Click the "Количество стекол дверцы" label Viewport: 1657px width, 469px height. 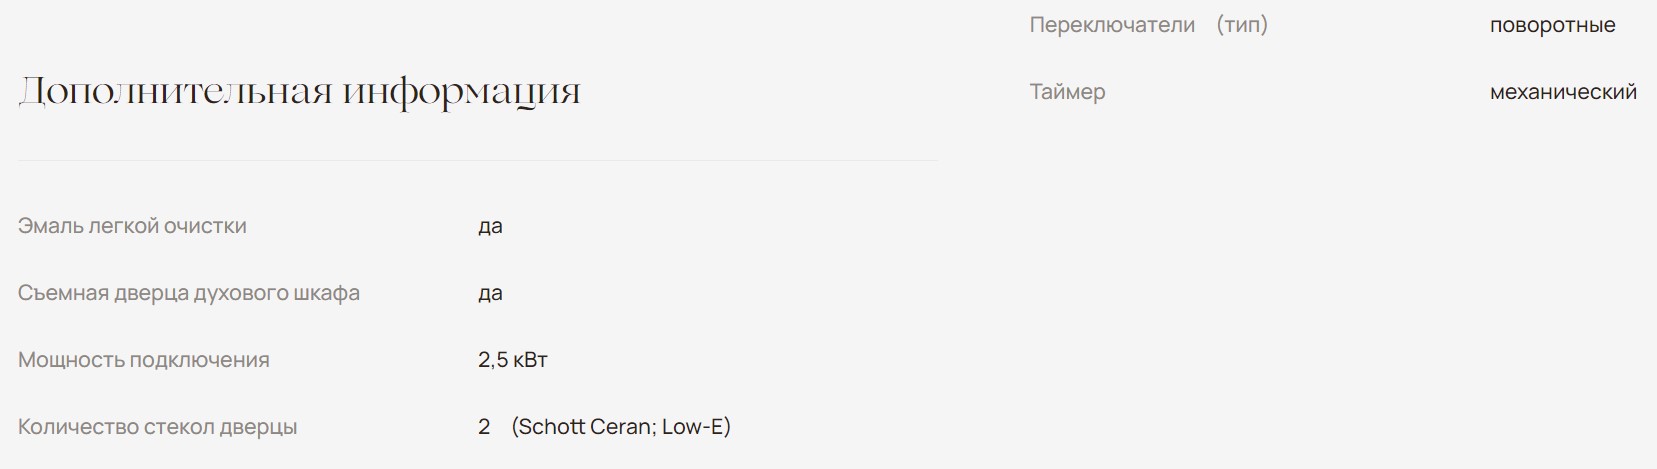click(157, 427)
